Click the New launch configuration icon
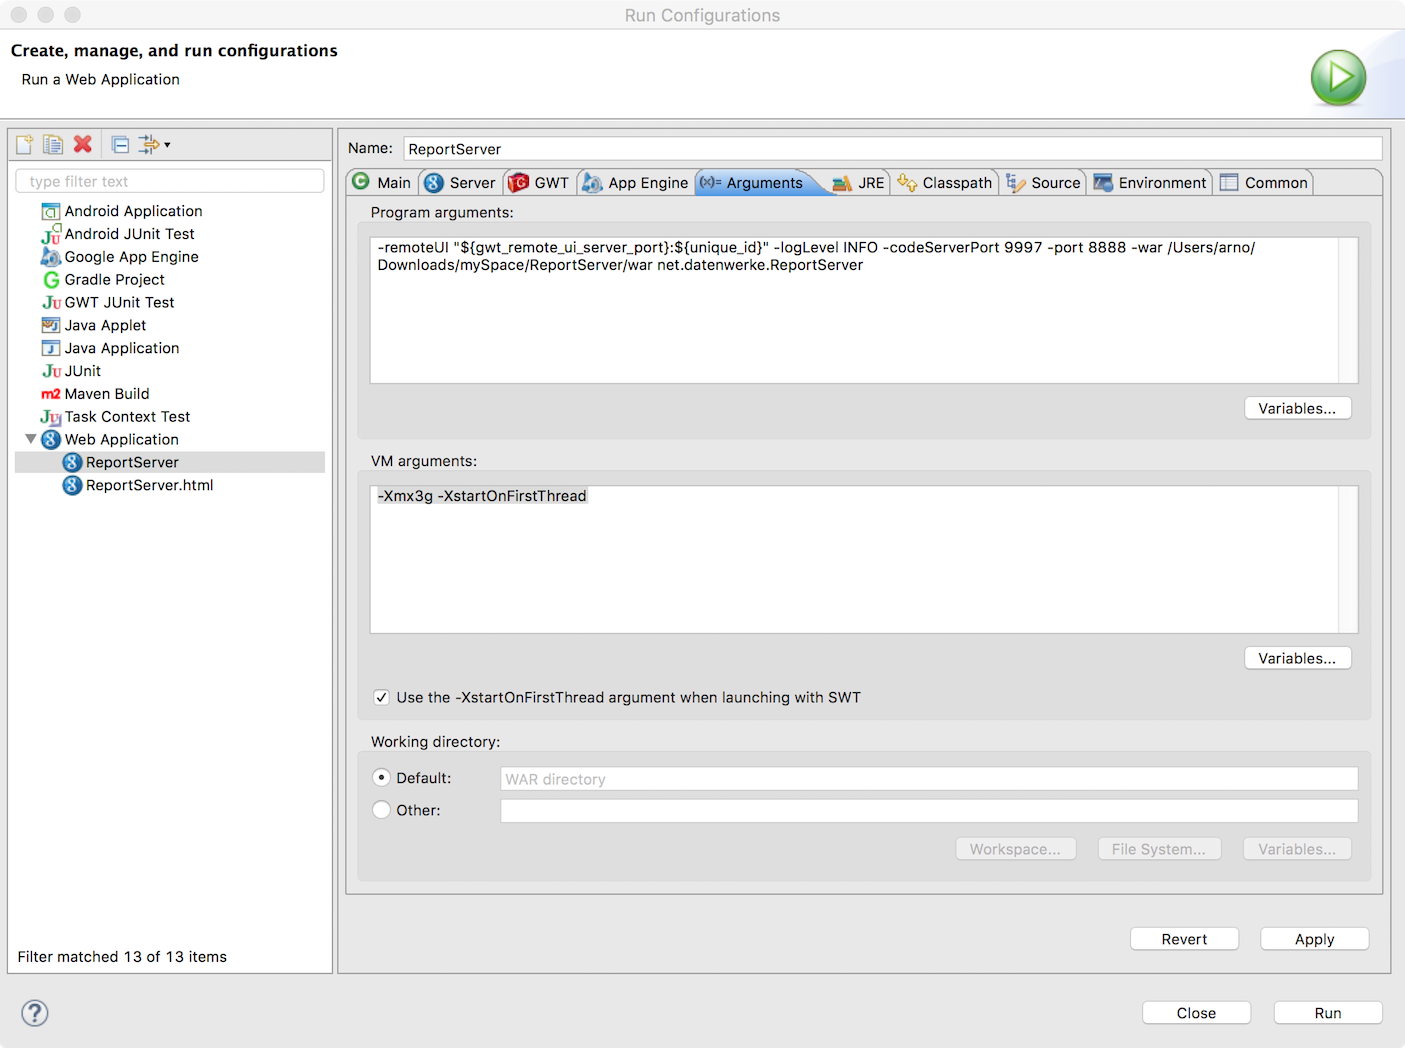The height and width of the screenshot is (1048, 1405). pos(25,145)
